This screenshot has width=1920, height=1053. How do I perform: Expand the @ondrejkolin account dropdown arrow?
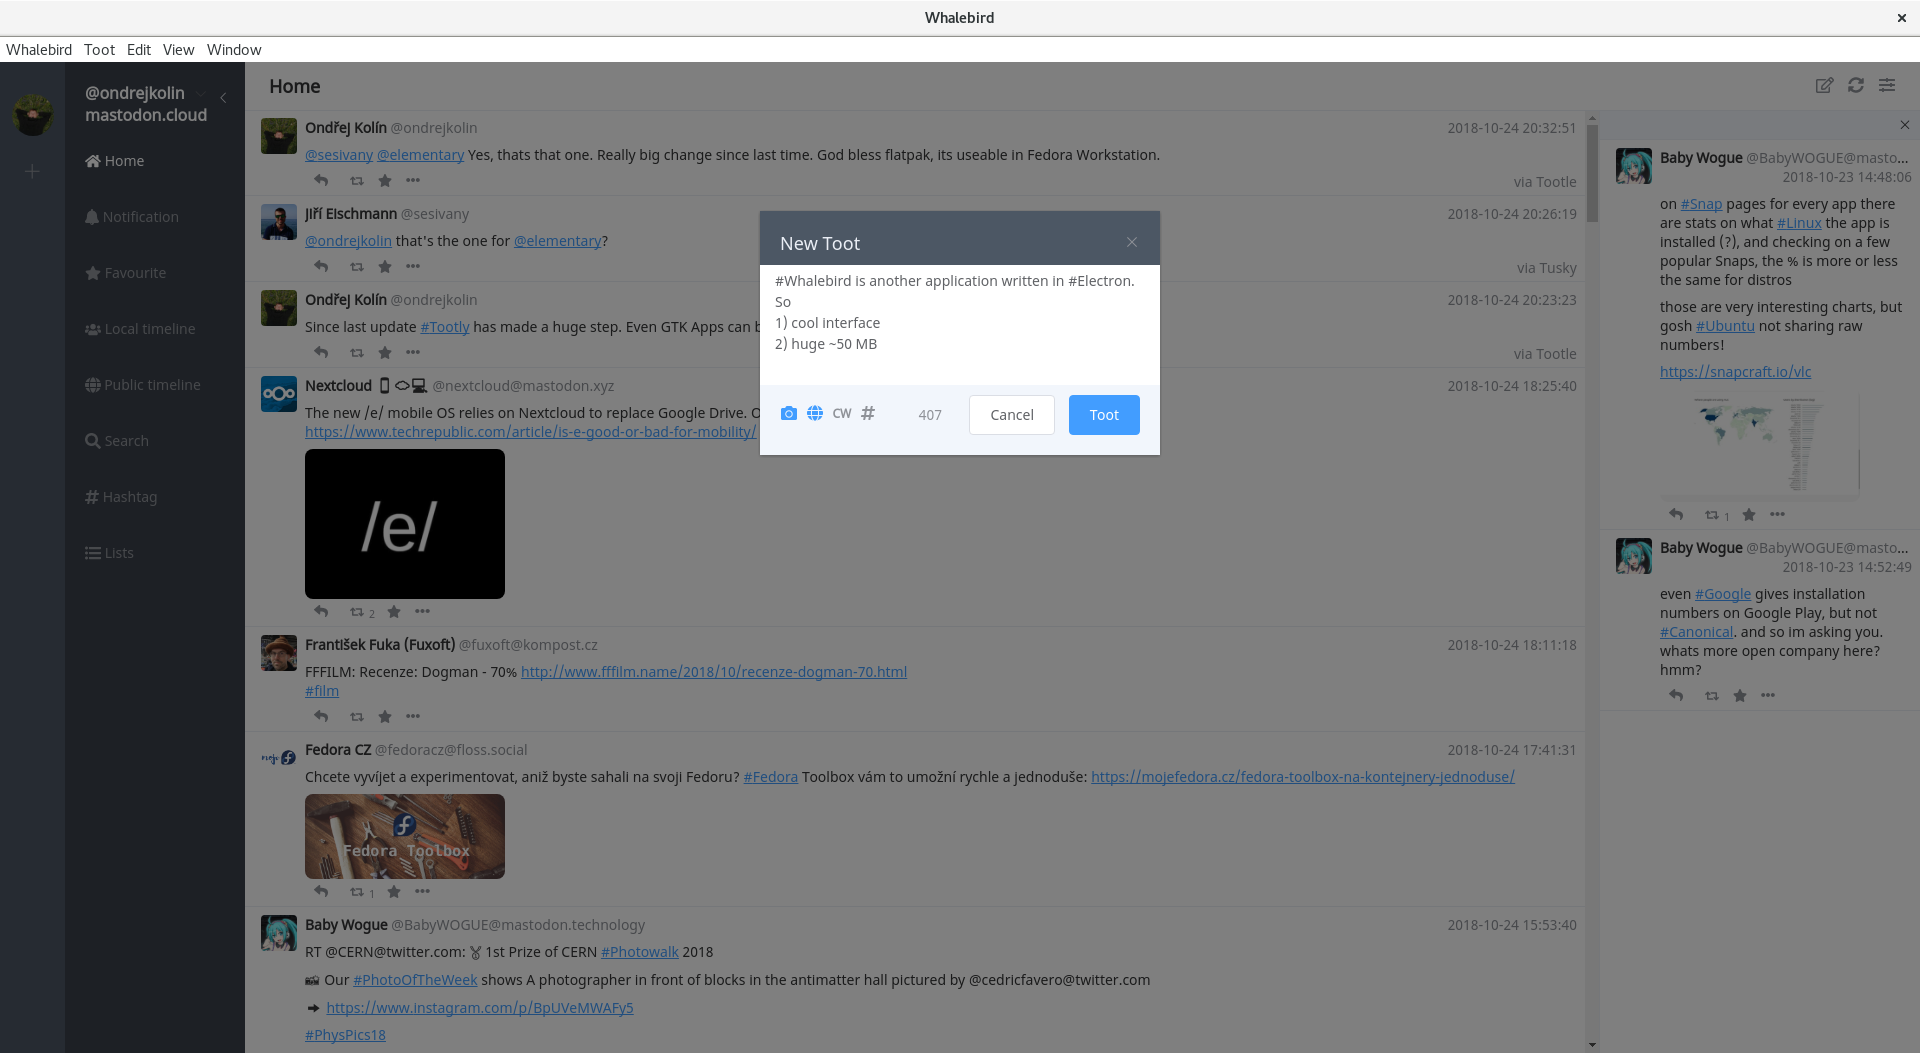tap(201, 94)
